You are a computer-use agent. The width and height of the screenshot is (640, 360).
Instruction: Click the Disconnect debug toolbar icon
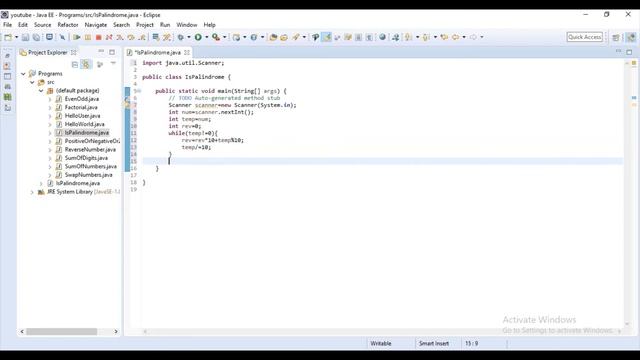click(109, 37)
